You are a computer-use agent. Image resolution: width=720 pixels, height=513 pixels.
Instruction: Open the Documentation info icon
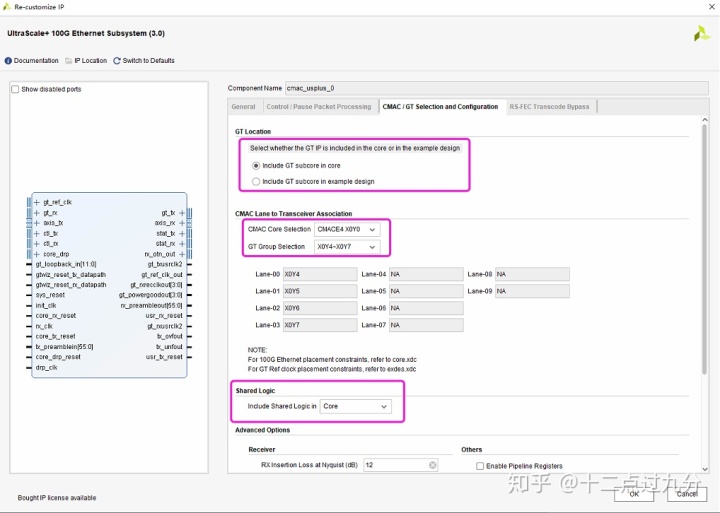pyautogui.click(x=8, y=61)
